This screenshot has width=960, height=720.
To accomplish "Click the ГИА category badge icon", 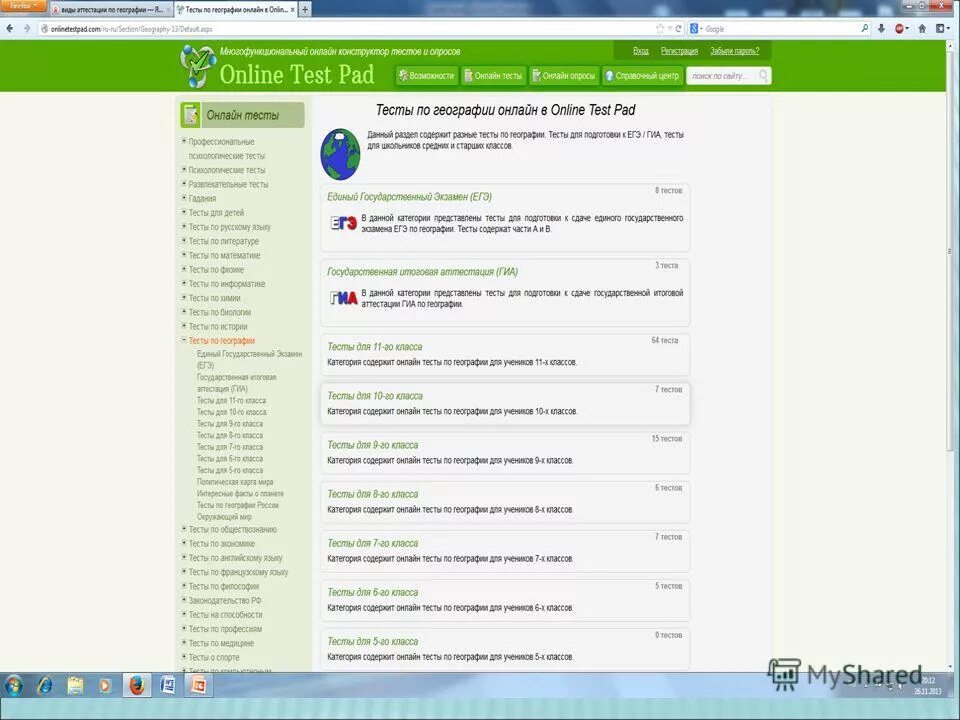I will (341, 296).
